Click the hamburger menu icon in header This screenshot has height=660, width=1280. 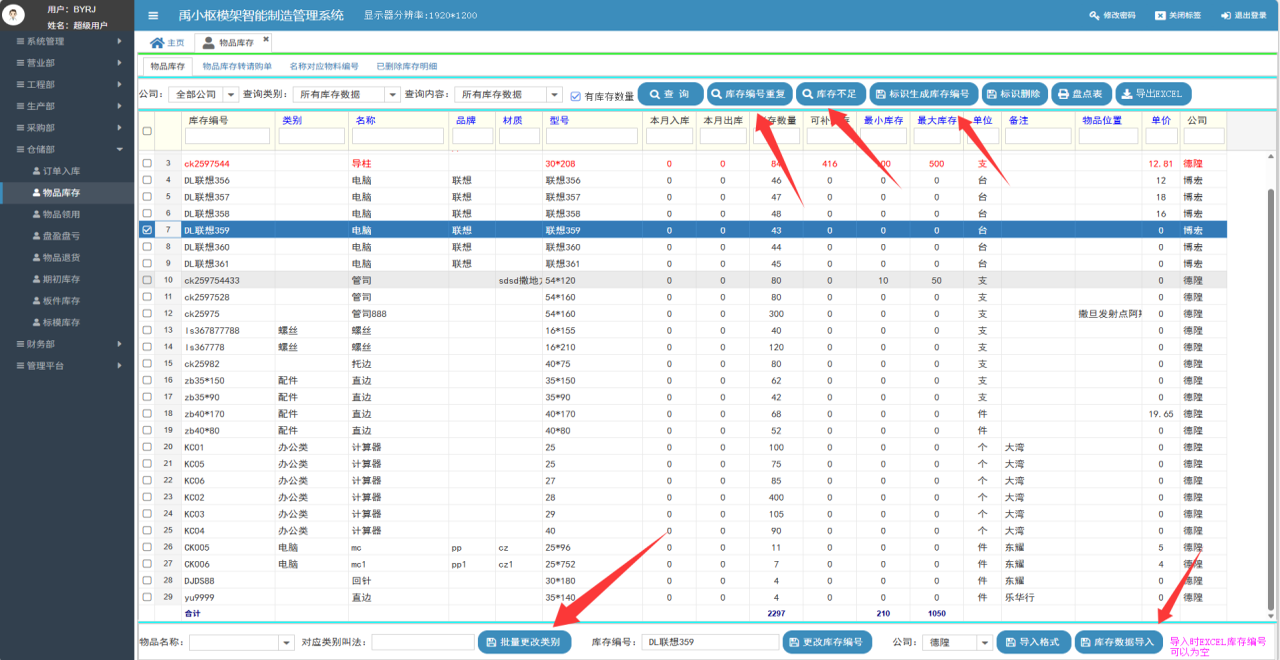[x=153, y=16]
